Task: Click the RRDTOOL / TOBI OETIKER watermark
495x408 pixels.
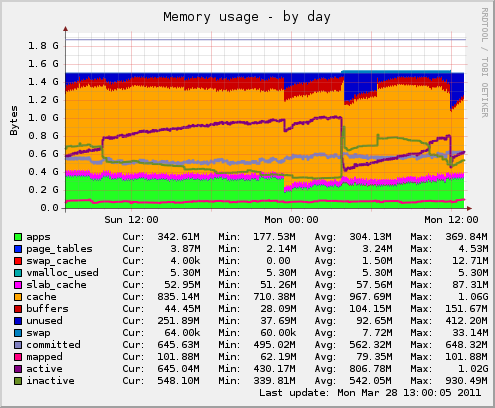Action: coord(485,63)
